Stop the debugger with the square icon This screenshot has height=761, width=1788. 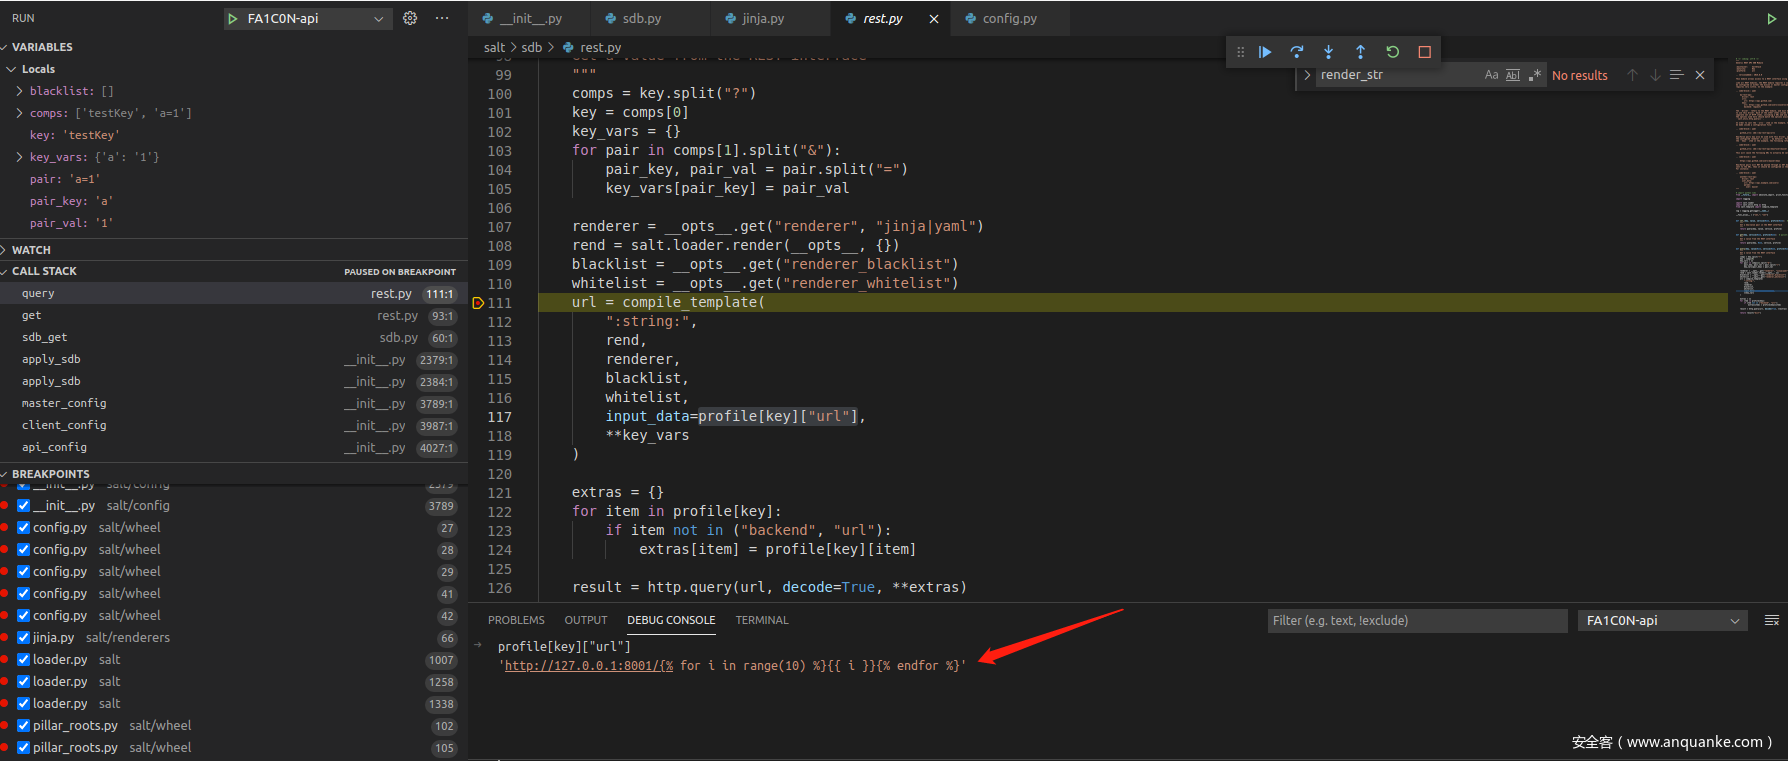coord(1424,52)
